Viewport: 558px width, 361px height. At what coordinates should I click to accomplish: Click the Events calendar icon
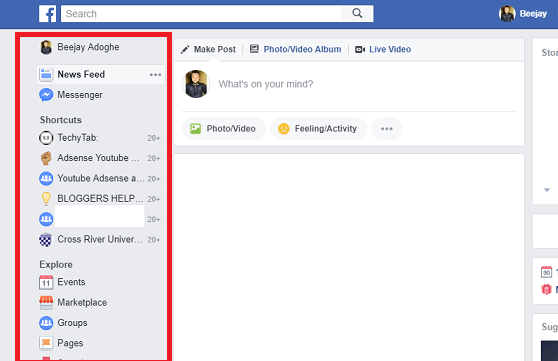[x=46, y=282]
